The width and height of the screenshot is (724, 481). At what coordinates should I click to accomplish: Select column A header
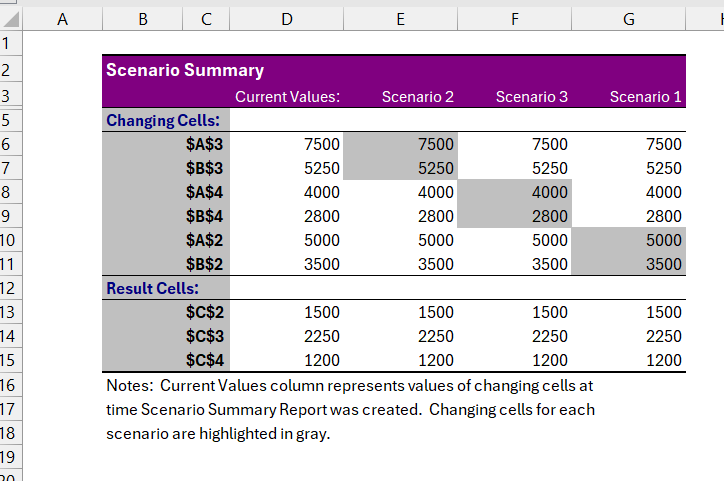point(62,19)
